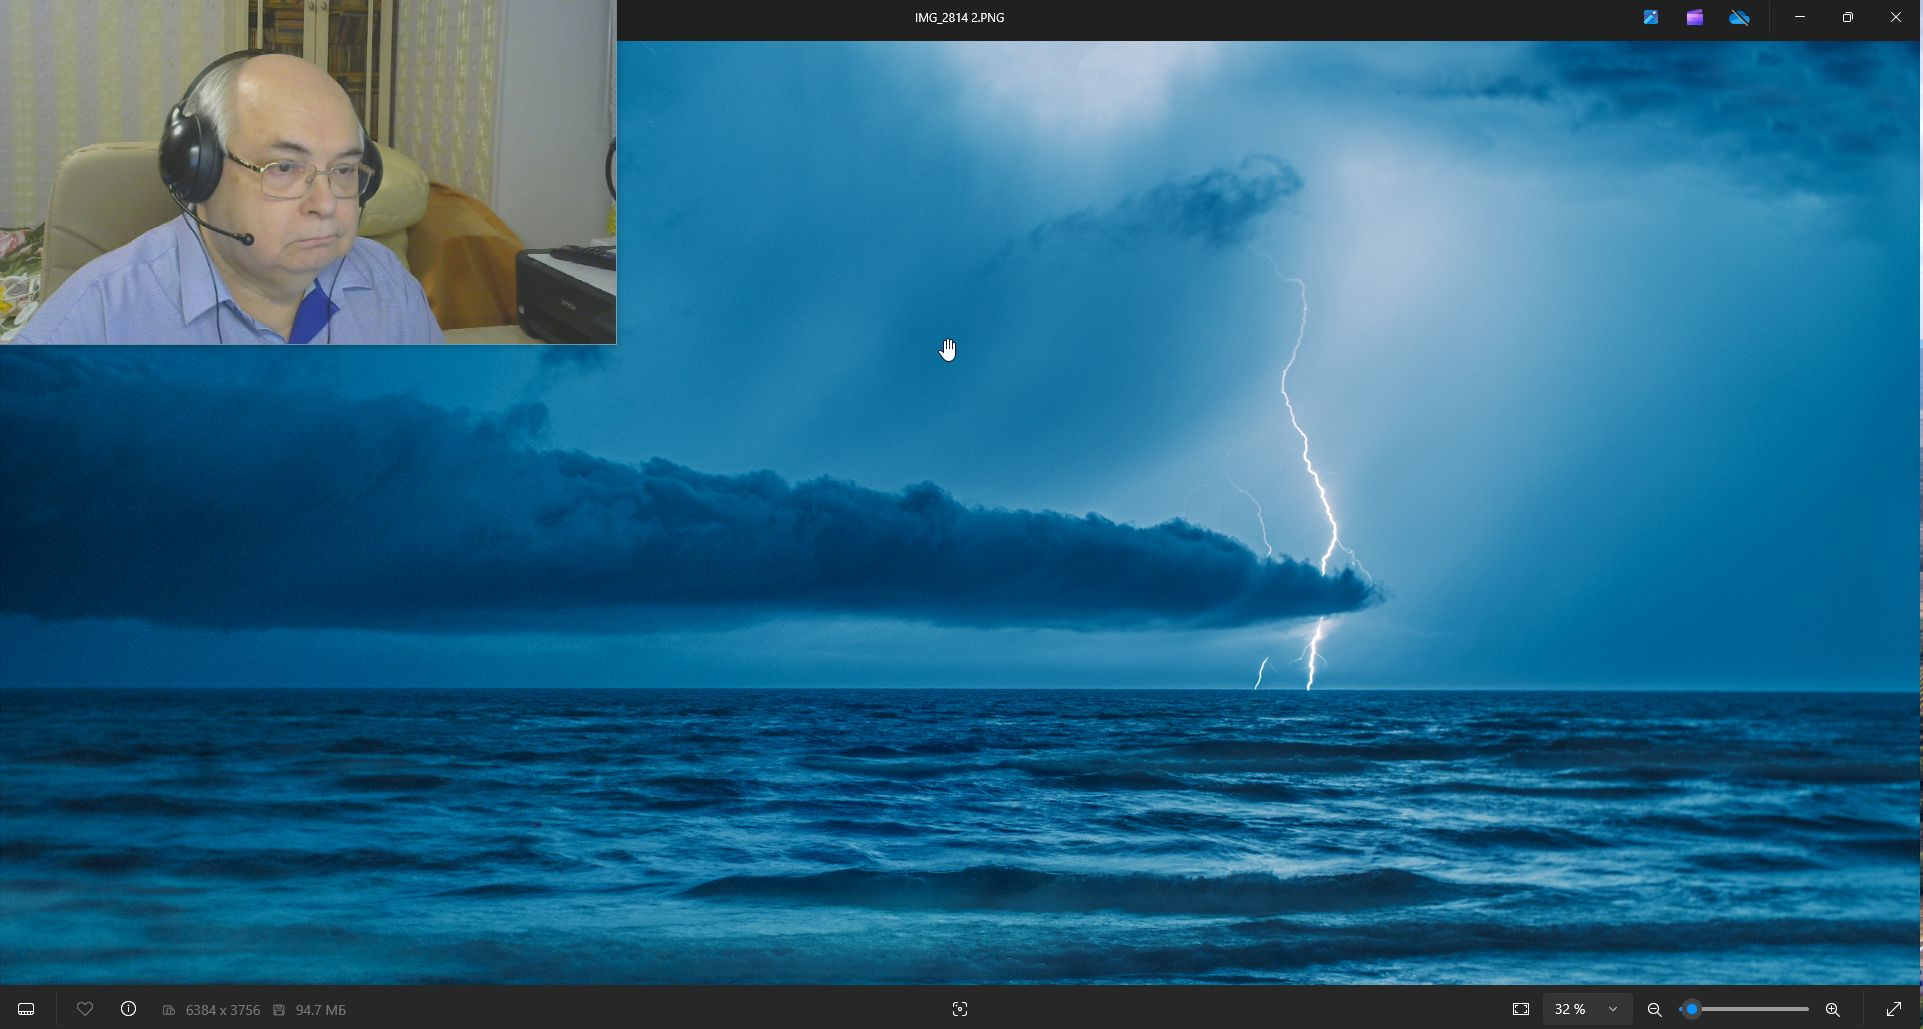The image size is (1923, 1029).
Task: Close the Photos window
Action: tap(1895, 17)
